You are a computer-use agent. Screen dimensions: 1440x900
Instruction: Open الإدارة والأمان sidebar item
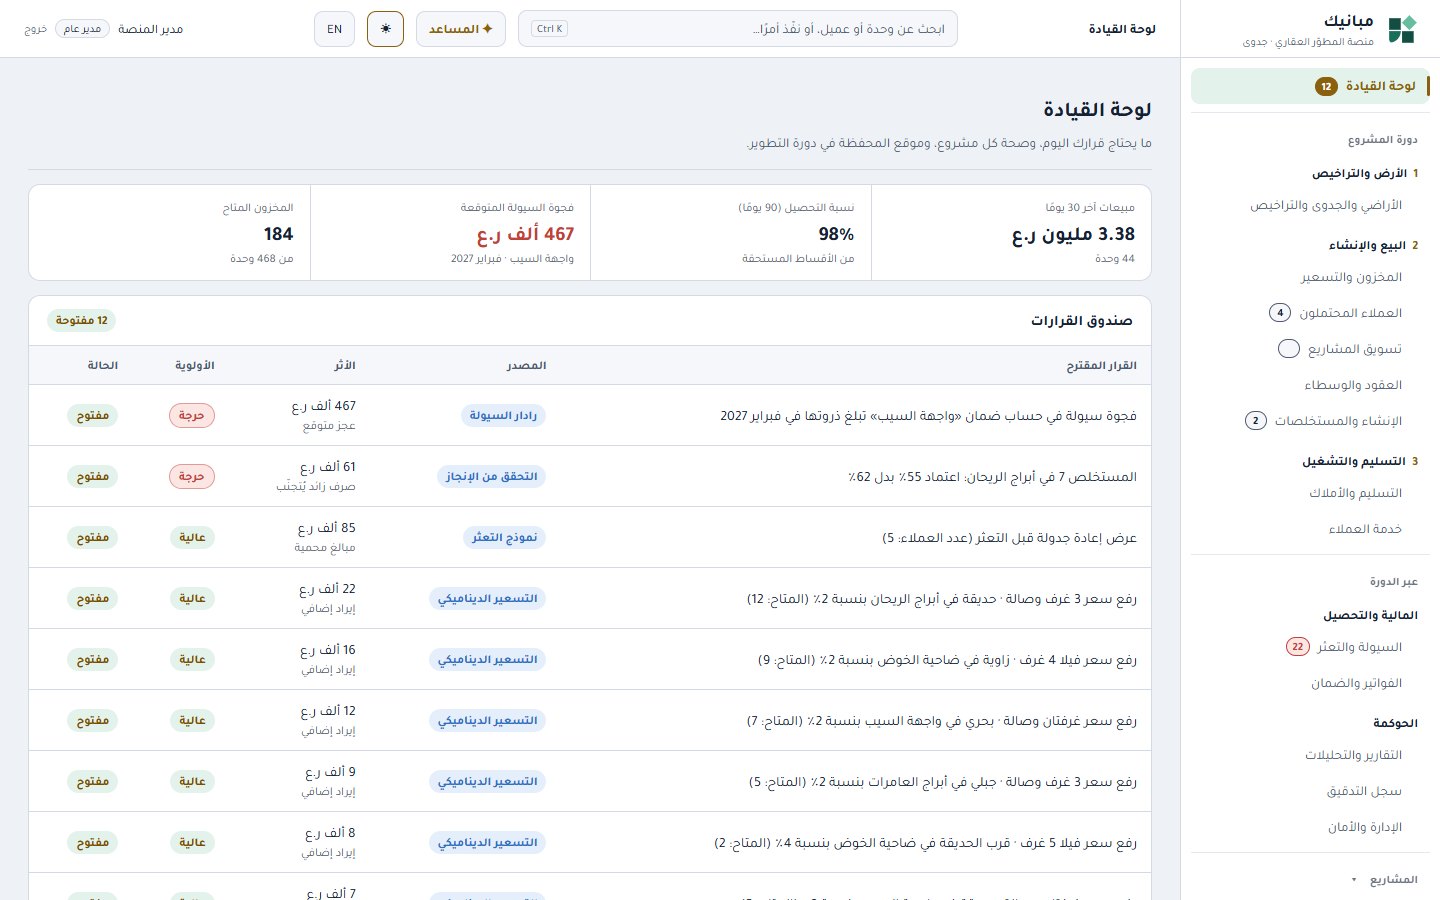point(1310,827)
